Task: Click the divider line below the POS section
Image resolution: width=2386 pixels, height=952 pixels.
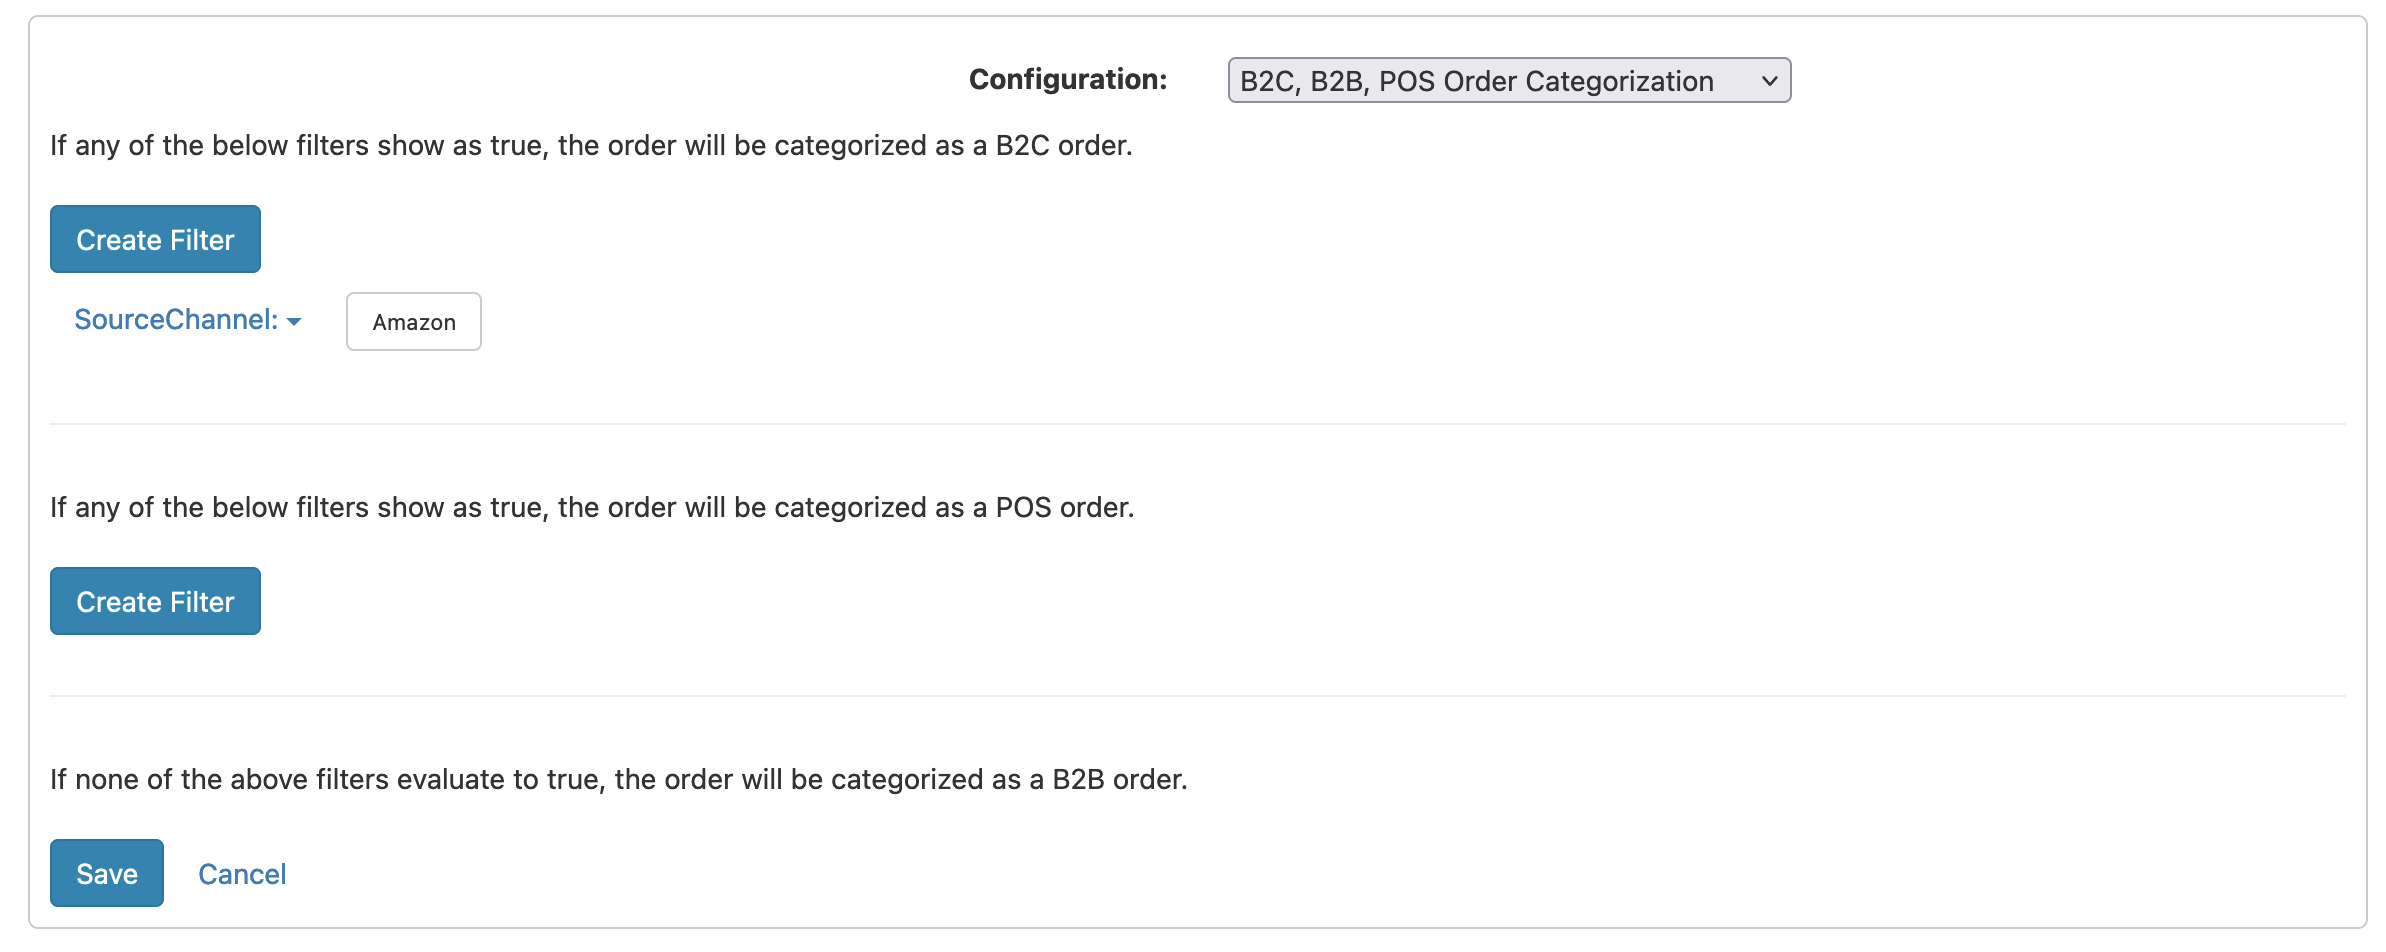Action: pos(1197,696)
